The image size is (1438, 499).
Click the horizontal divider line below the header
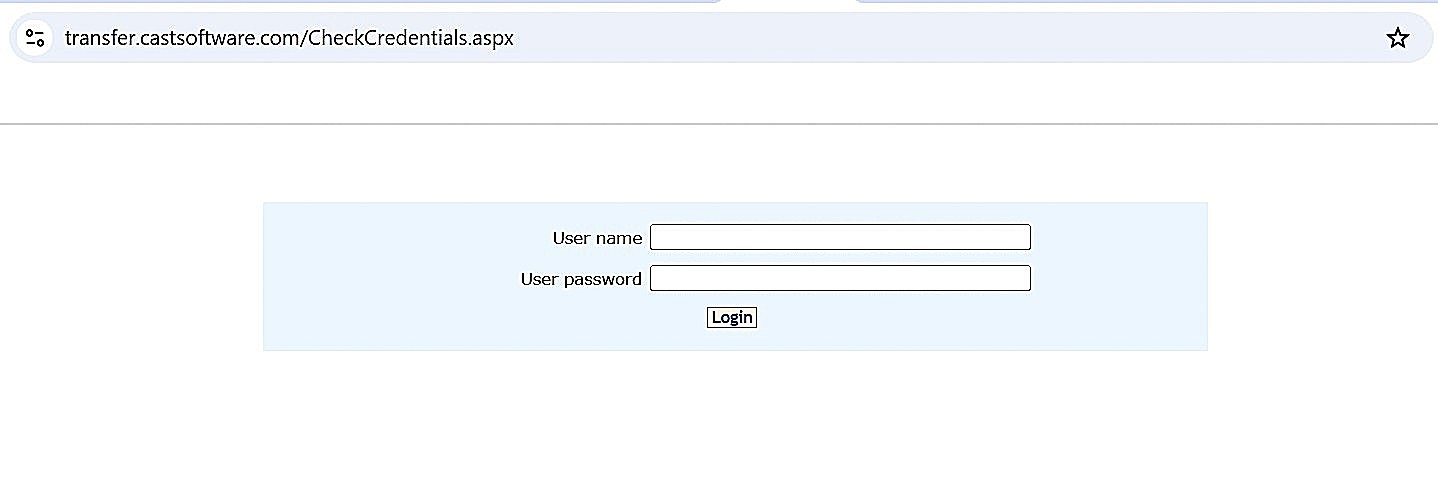tap(700, 124)
